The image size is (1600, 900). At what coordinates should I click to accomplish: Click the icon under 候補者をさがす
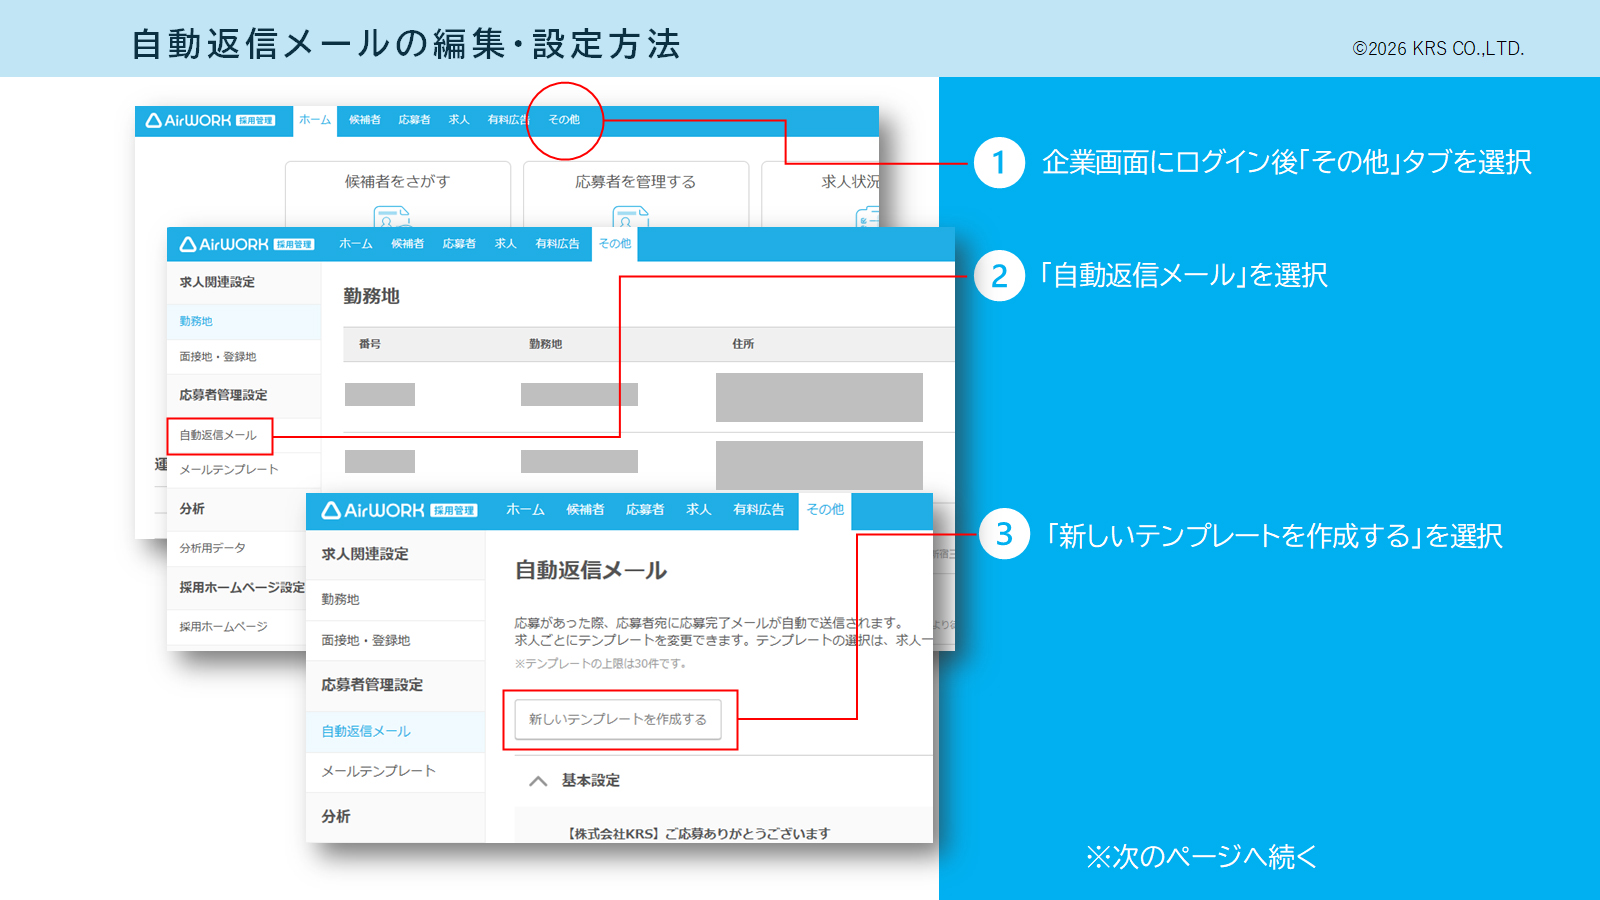(x=392, y=216)
